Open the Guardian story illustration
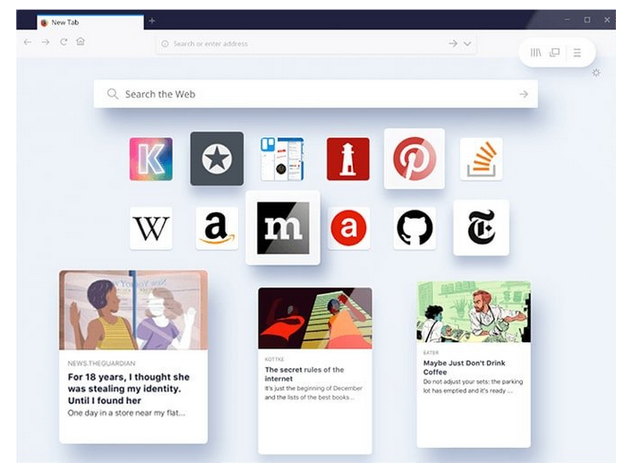Image resolution: width=629 pixels, height=474 pixels. (134, 310)
